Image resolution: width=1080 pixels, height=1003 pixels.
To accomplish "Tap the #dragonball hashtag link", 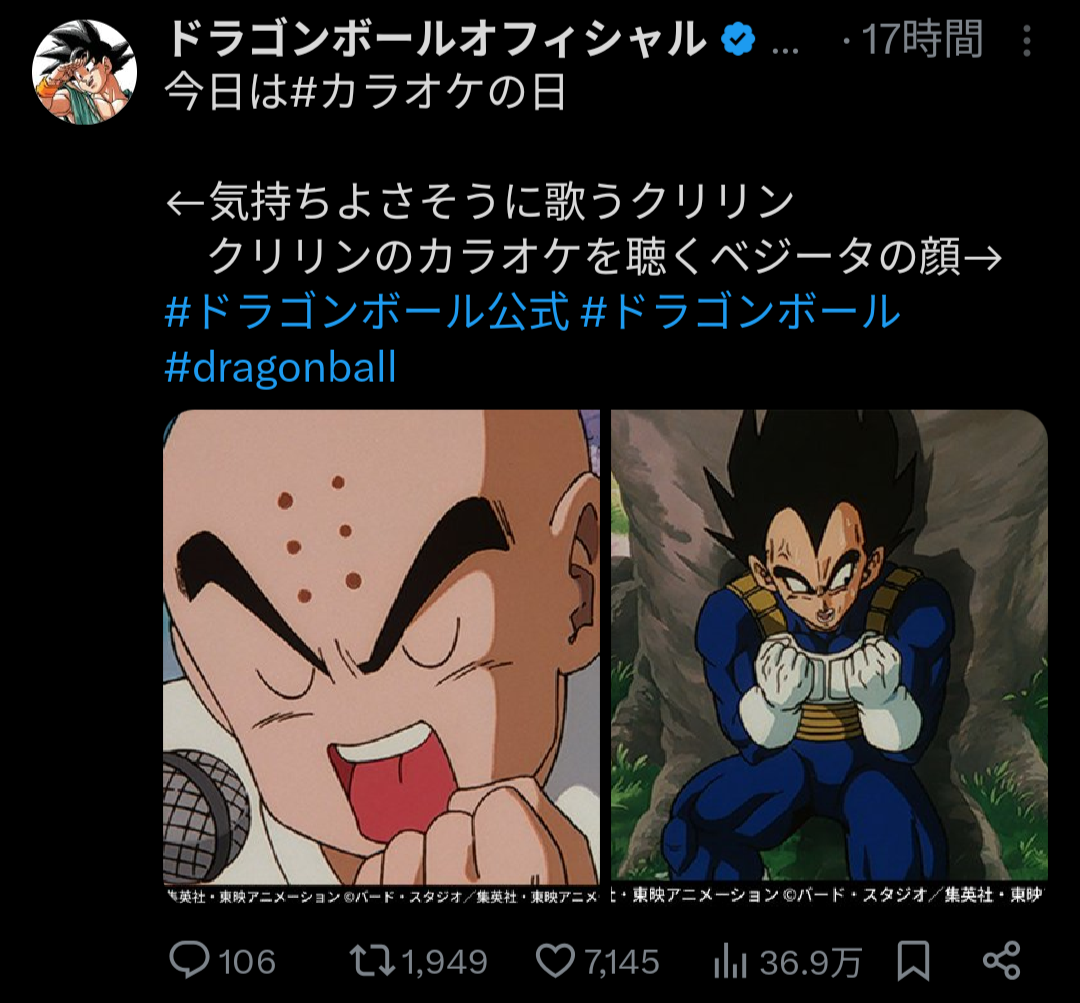I will (281, 368).
